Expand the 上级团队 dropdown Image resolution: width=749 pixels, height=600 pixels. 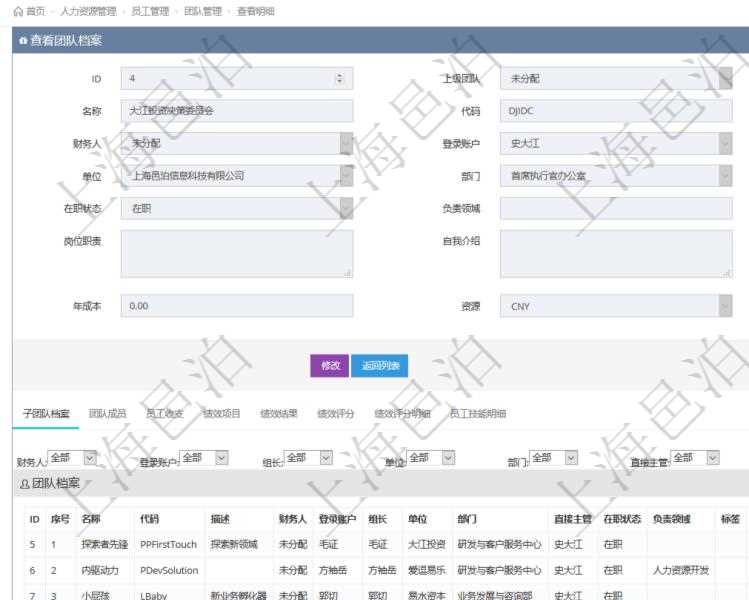point(726,78)
